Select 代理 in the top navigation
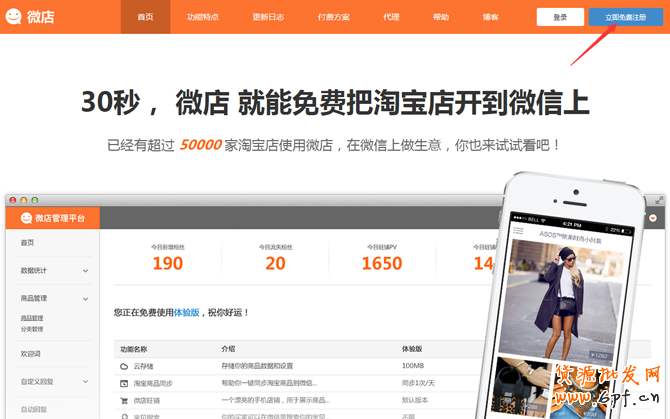Image resolution: width=670 pixels, height=419 pixels. tap(391, 17)
